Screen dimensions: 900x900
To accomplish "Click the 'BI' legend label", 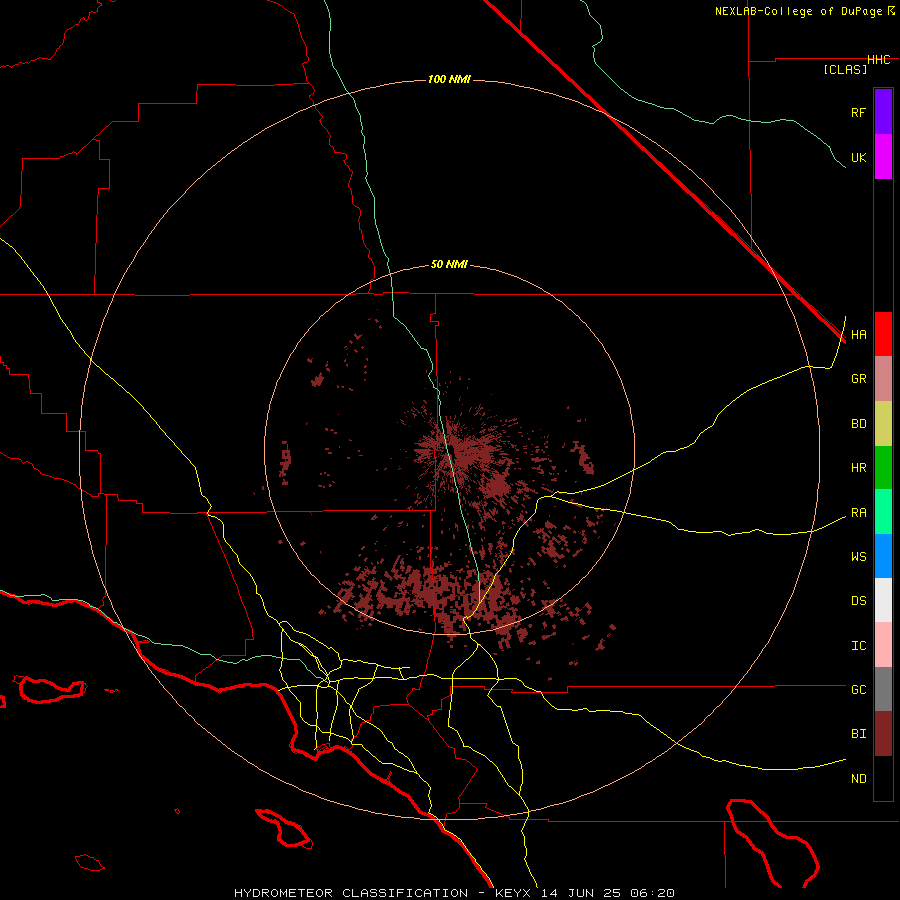I will (858, 734).
